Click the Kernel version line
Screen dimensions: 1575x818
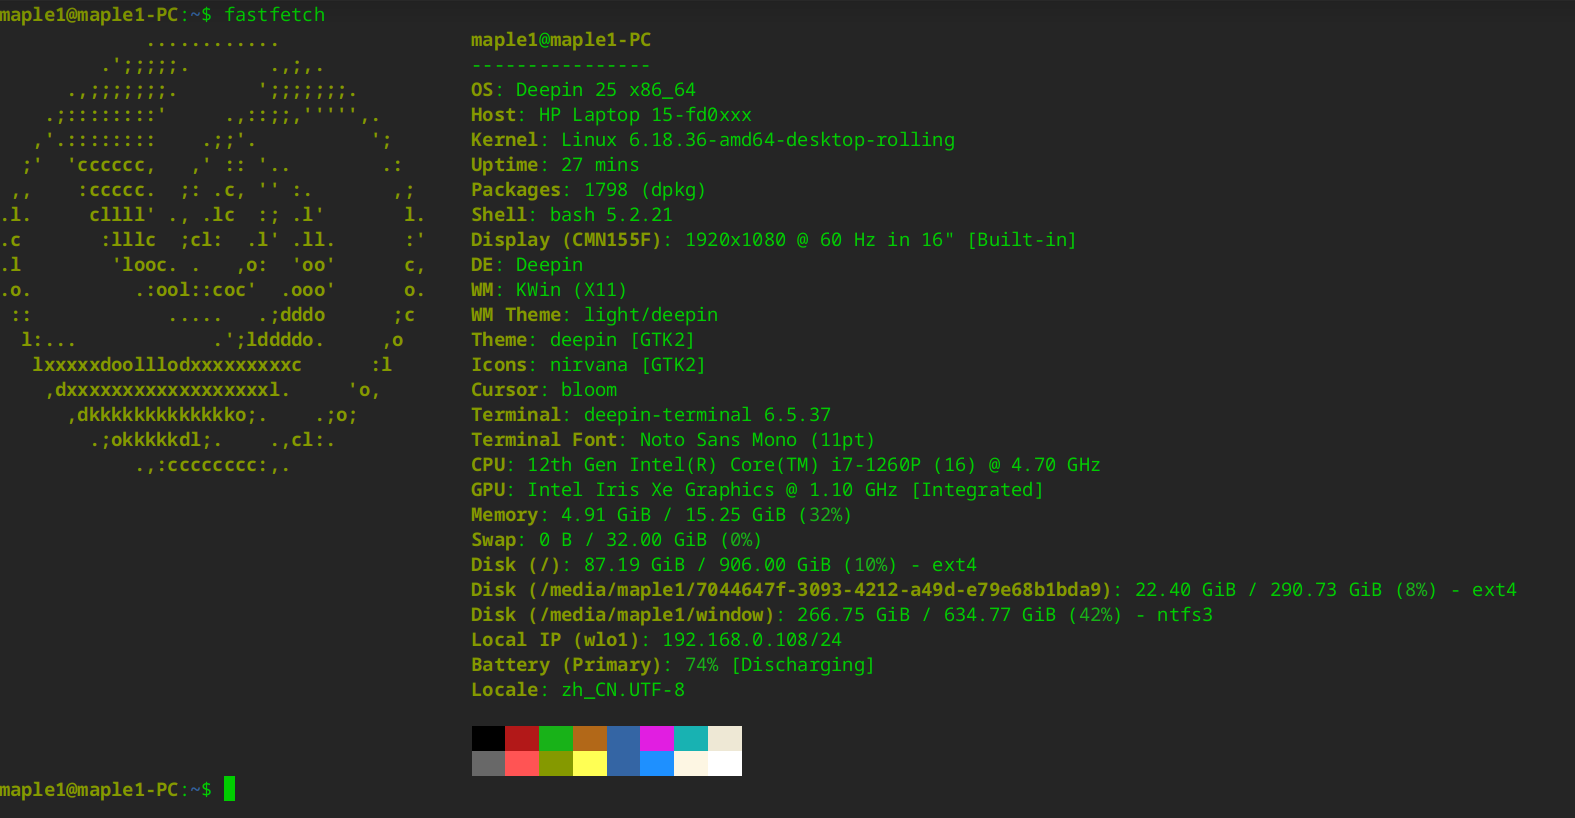713,140
